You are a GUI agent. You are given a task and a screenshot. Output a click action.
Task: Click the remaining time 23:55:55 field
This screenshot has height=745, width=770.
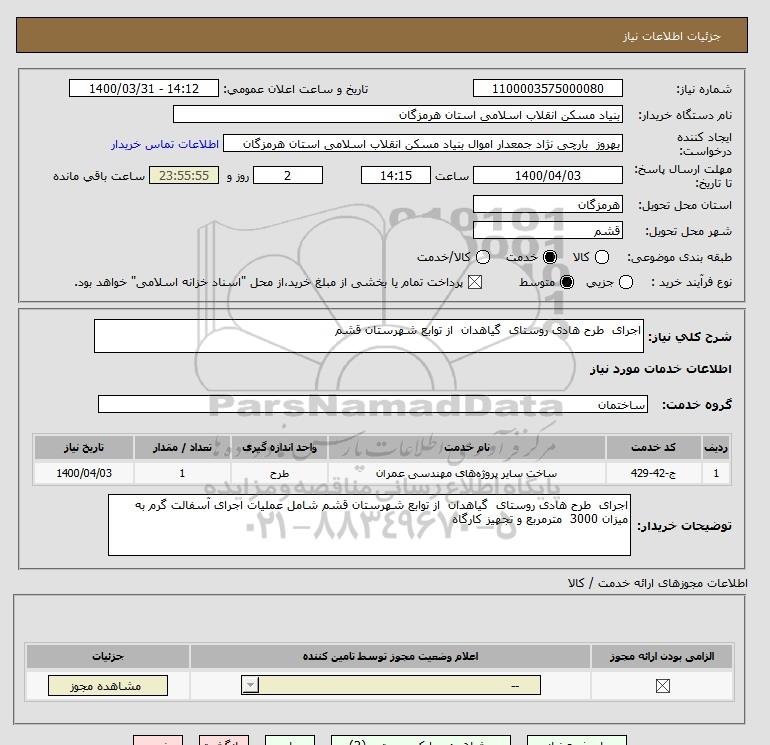coord(184,175)
